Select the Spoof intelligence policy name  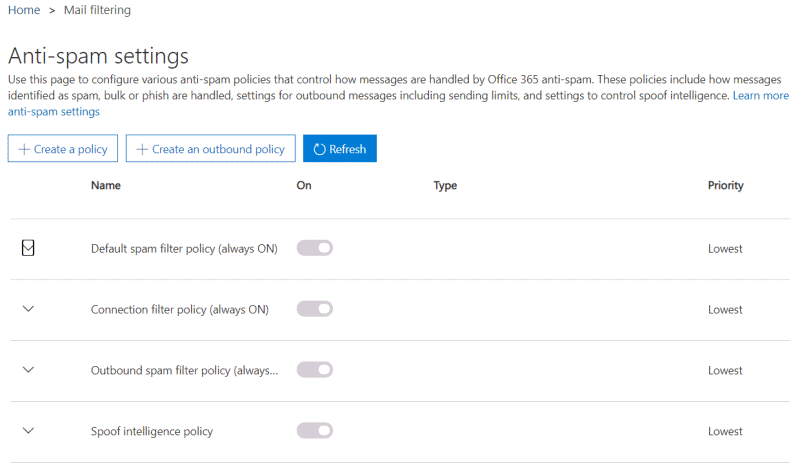coord(152,431)
